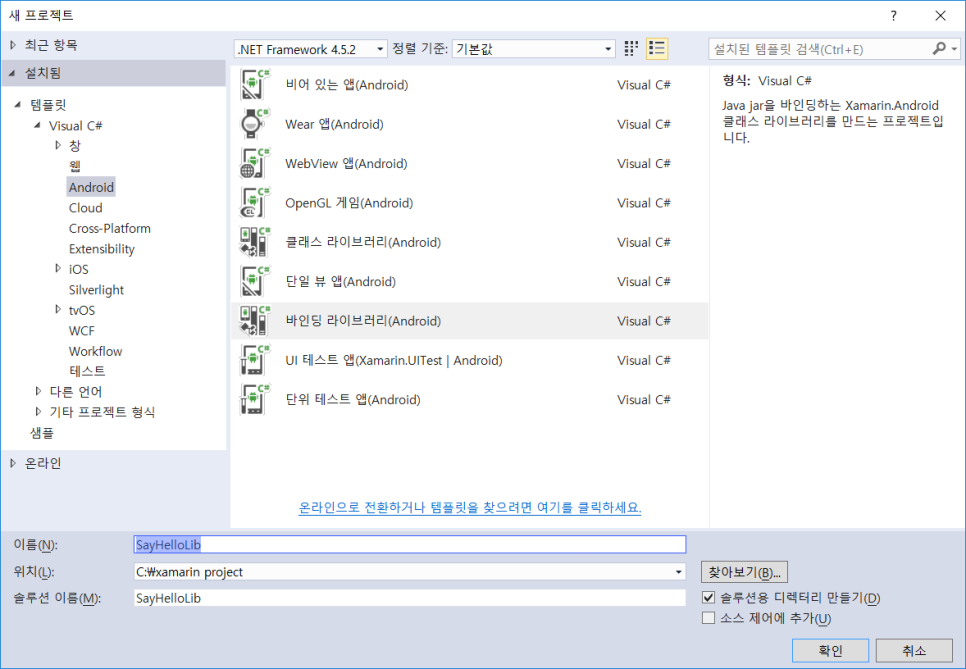Collapse the 템플릿 tree node
Image resolution: width=966 pixels, height=669 pixels.
point(18,105)
